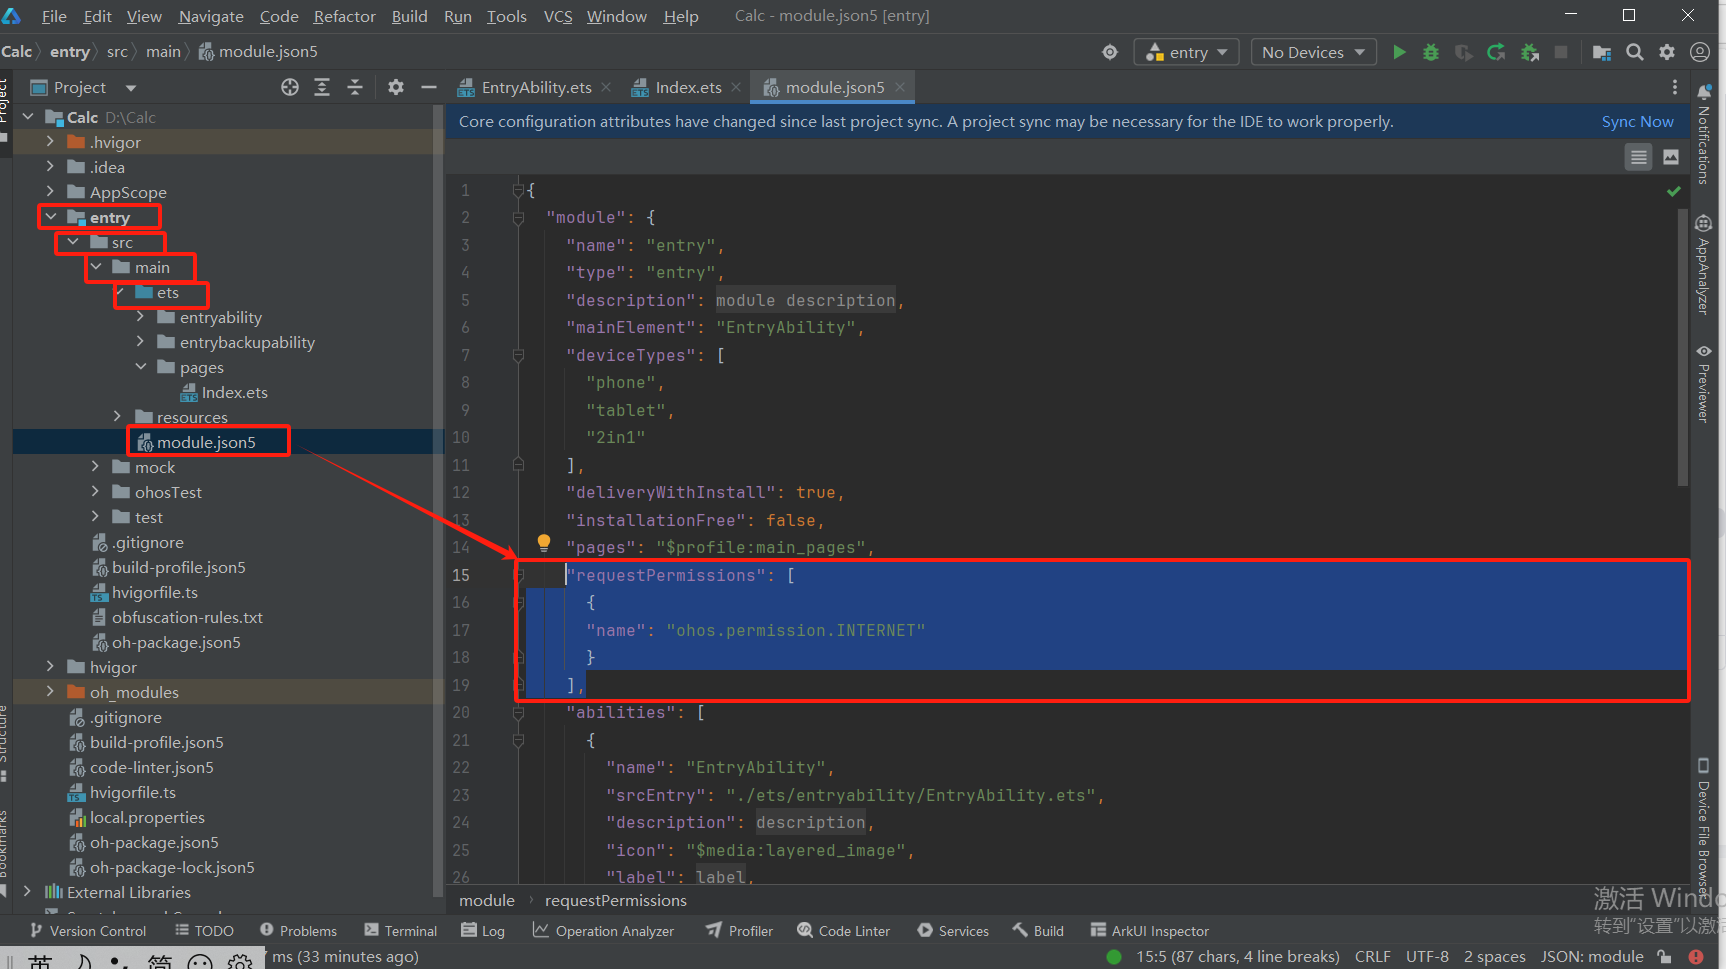
Task: Click the intention light bulb on line 14
Action: pyautogui.click(x=544, y=543)
